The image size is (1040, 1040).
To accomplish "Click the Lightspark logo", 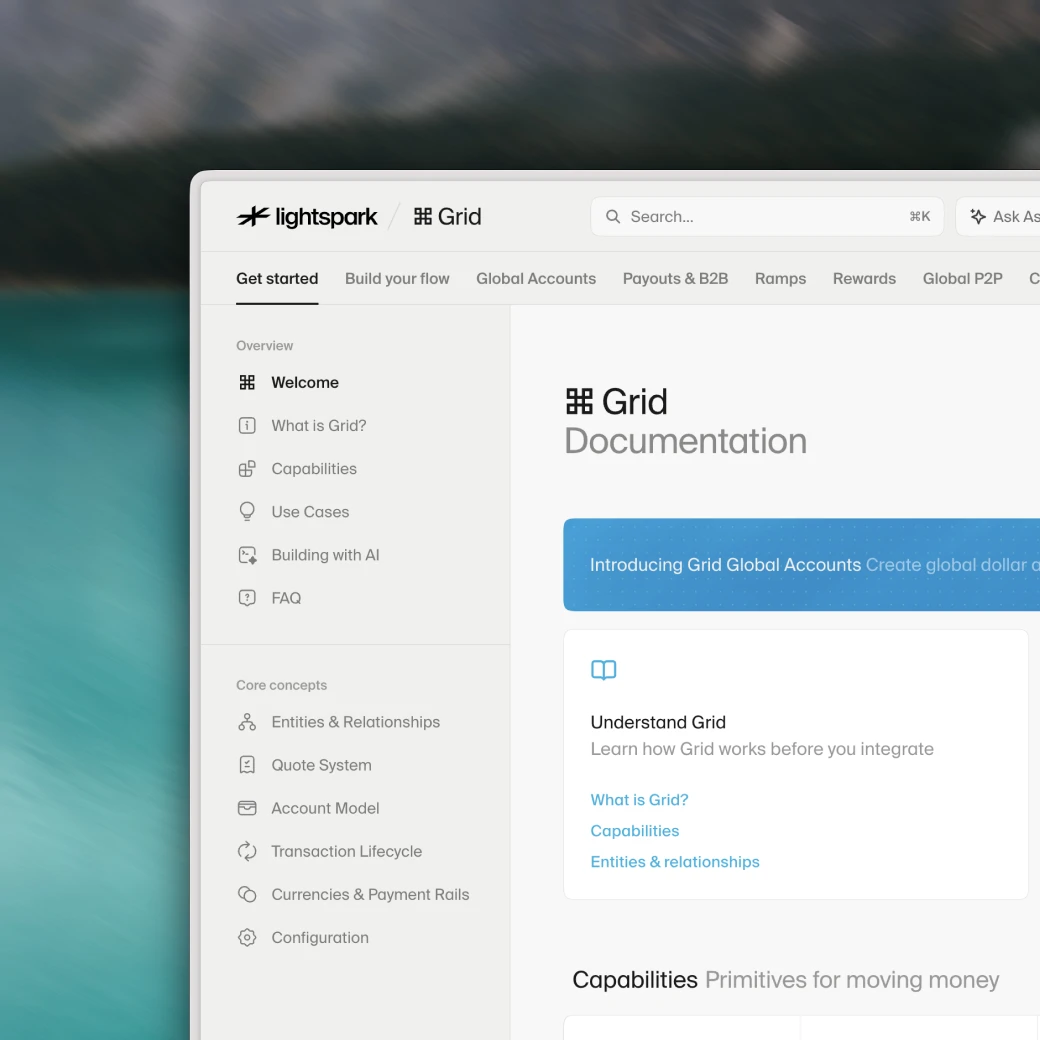I will click(x=306, y=216).
